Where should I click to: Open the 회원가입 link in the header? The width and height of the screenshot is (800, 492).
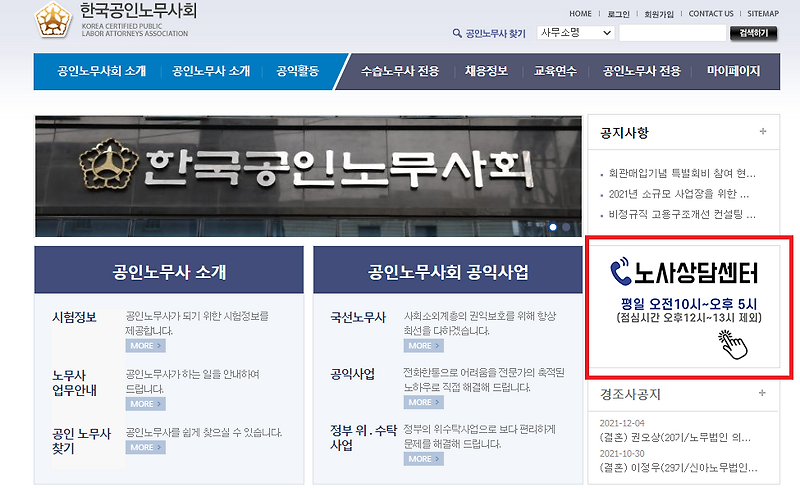[x=659, y=14]
